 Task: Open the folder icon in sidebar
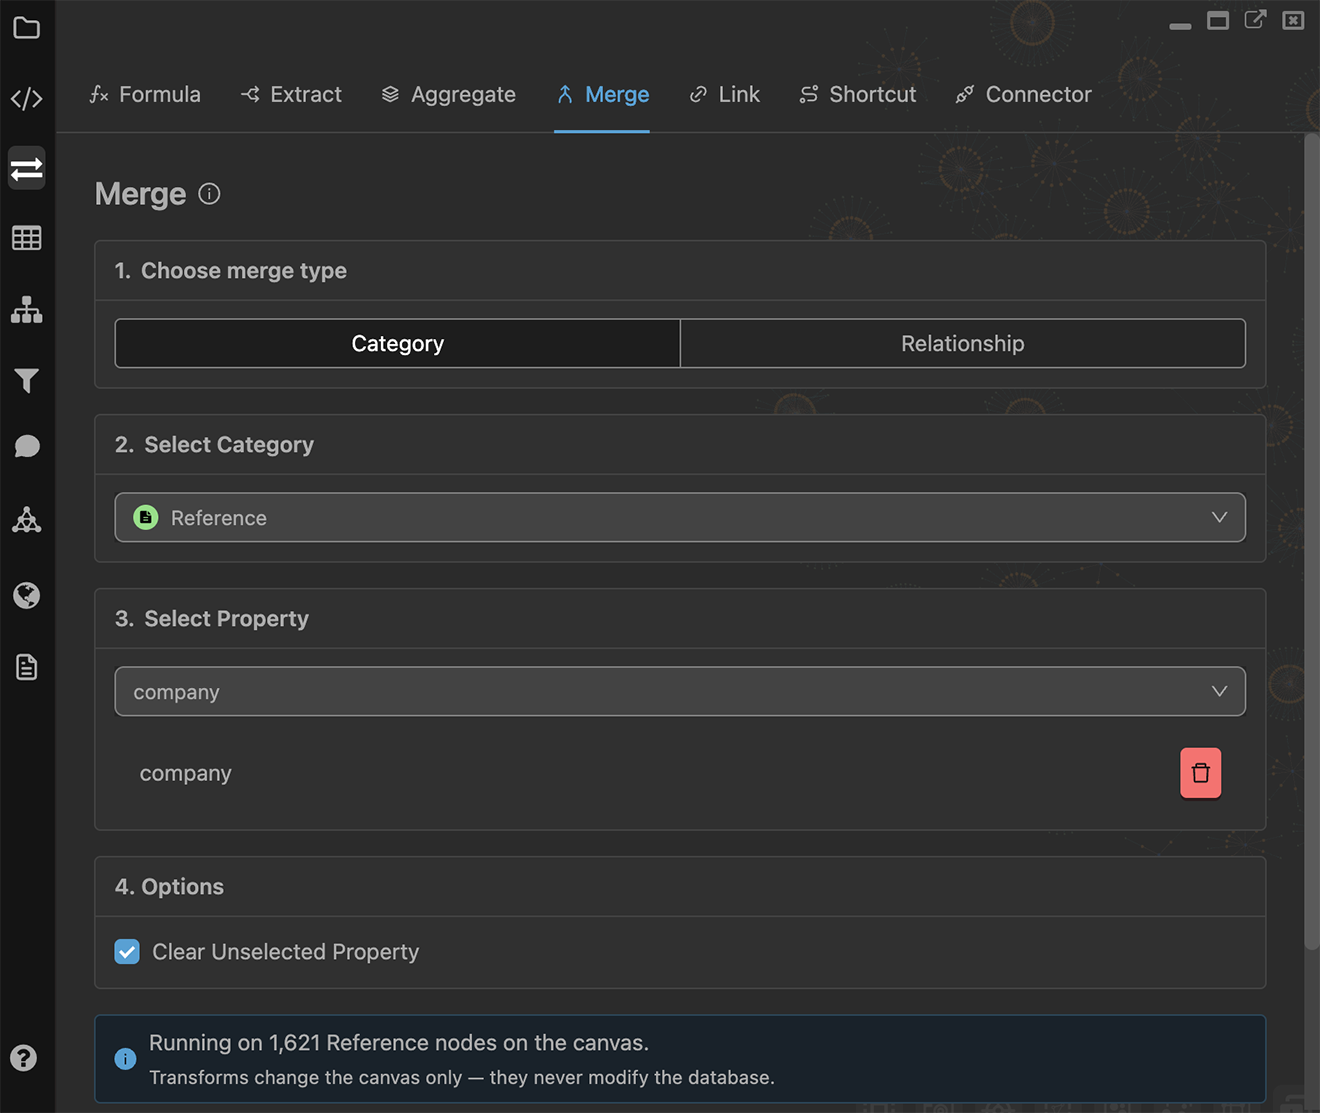pos(27,28)
